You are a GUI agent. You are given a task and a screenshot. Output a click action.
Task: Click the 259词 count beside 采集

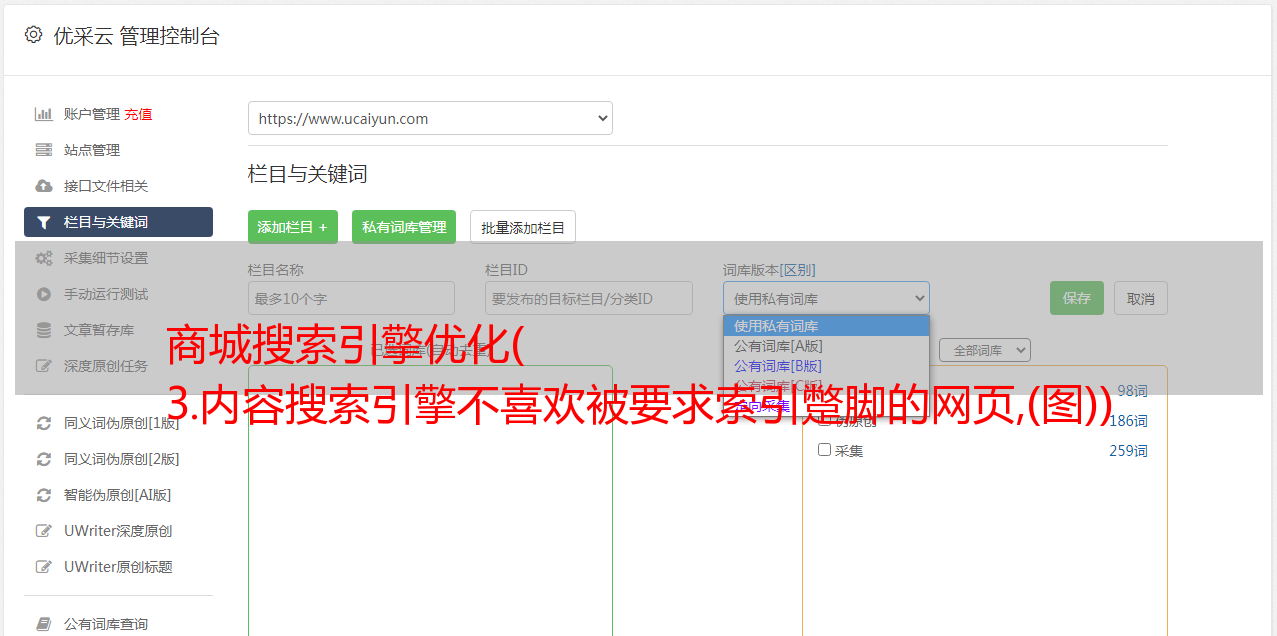(1128, 451)
